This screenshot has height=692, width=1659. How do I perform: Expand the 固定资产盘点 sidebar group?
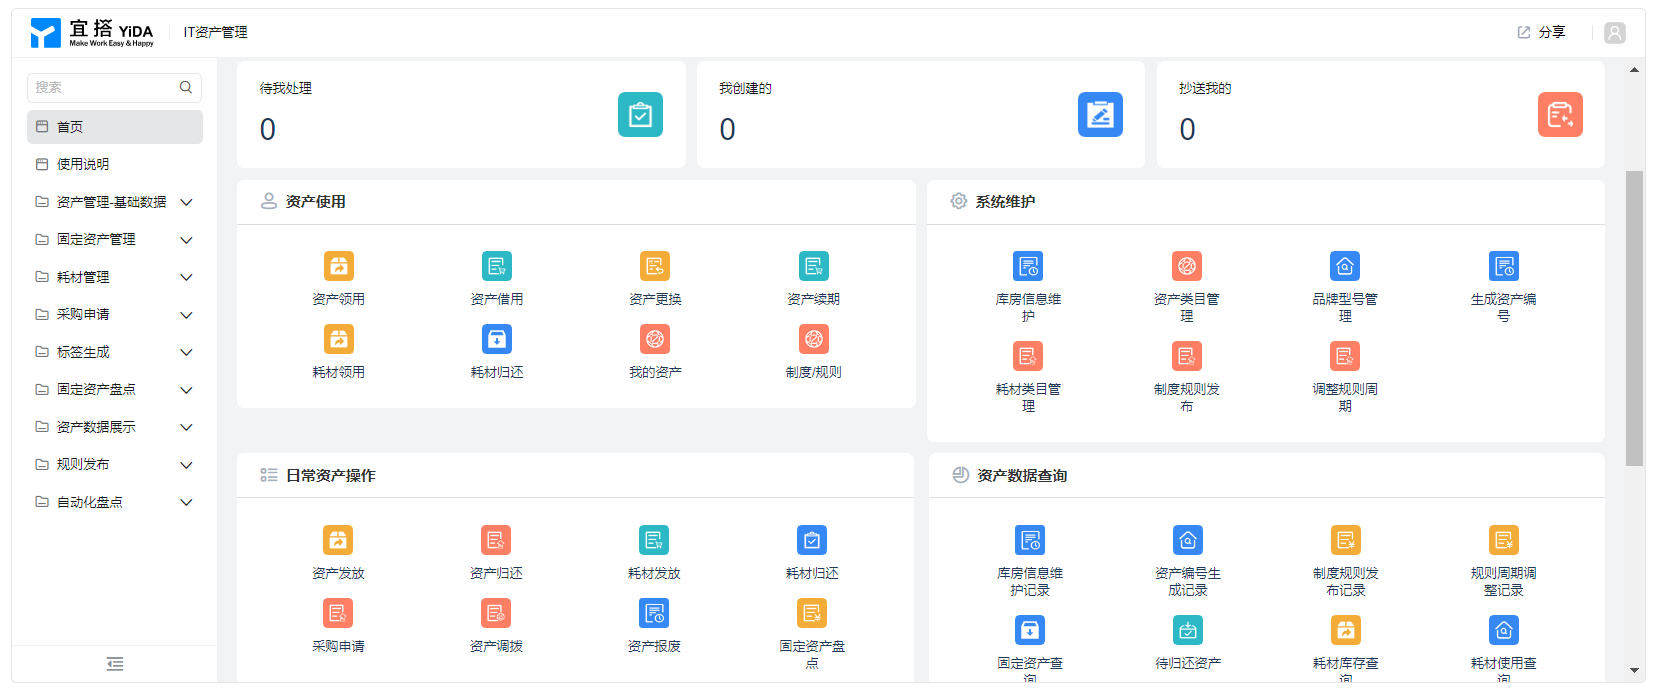(x=115, y=390)
